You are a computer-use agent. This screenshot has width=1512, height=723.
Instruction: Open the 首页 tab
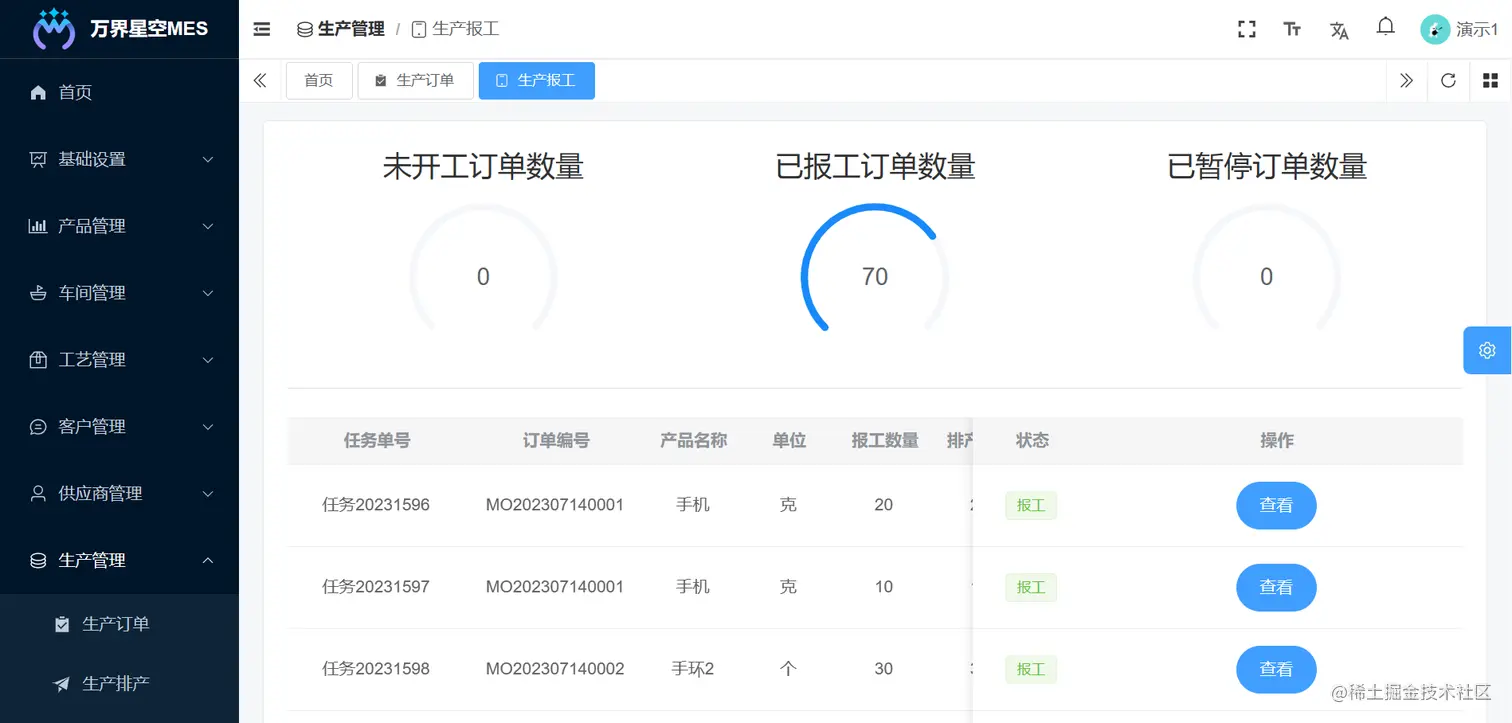click(x=319, y=80)
